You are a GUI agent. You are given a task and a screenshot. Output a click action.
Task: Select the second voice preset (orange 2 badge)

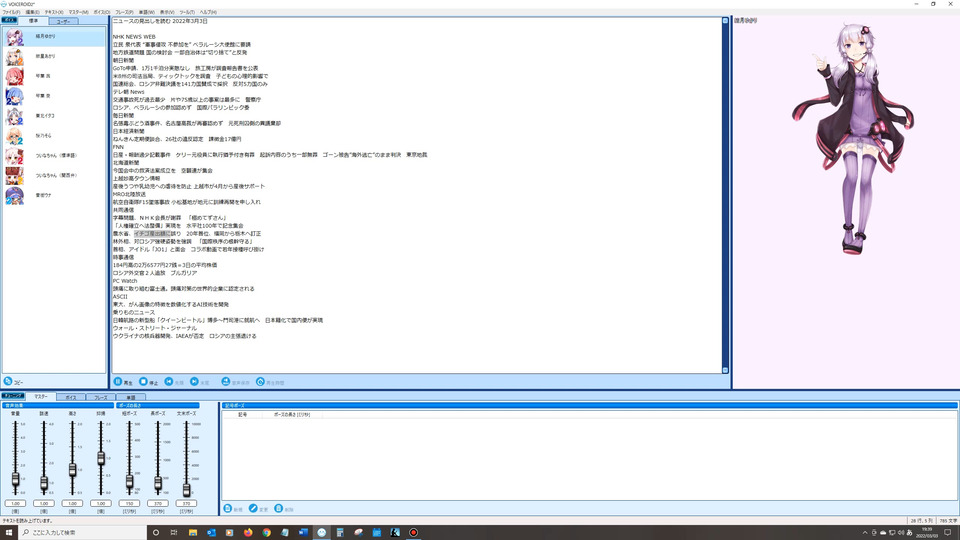point(54,56)
